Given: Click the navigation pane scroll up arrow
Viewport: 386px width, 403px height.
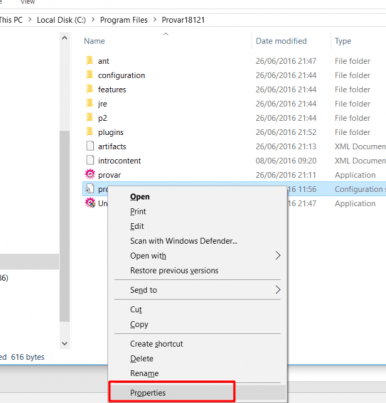Looking at the screenshot, I should click(x=65, y=38).
